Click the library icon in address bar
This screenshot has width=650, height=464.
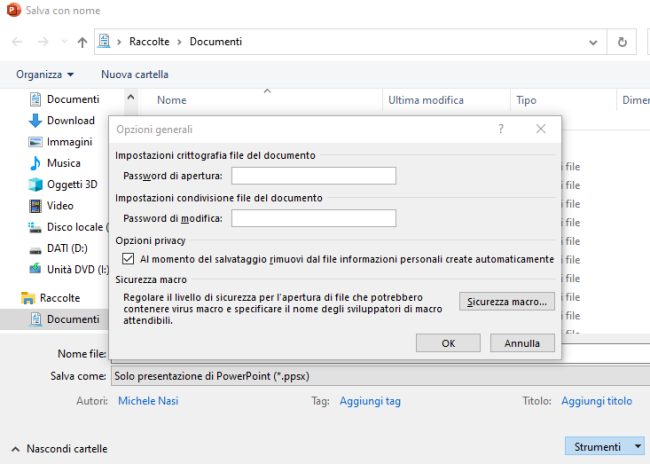pyautogui.click(x=104, y=41)
